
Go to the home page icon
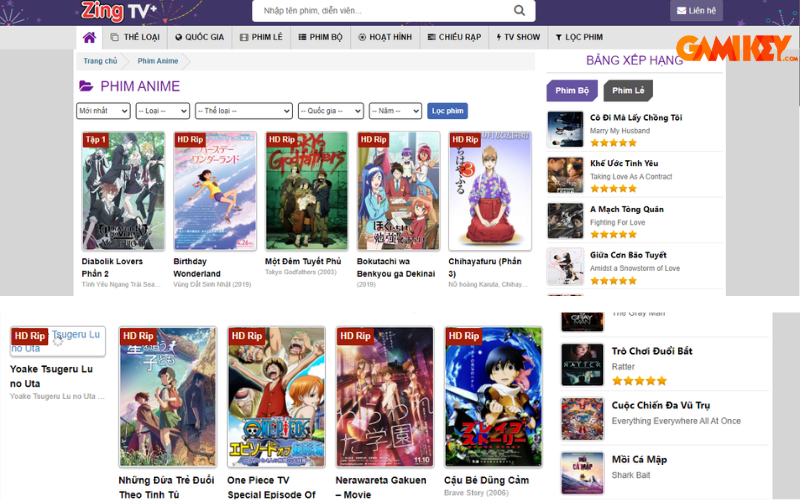[x=89, y=37]
